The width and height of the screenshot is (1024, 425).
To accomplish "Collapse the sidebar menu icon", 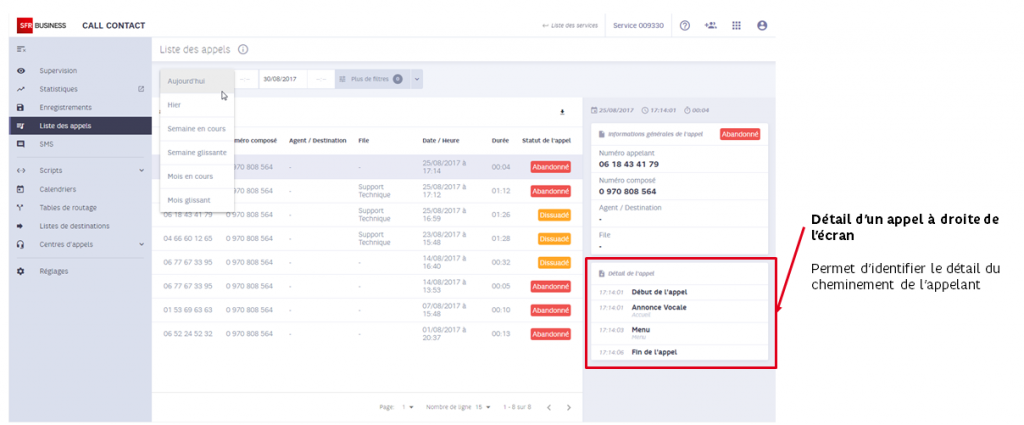I will pos(21,50).
